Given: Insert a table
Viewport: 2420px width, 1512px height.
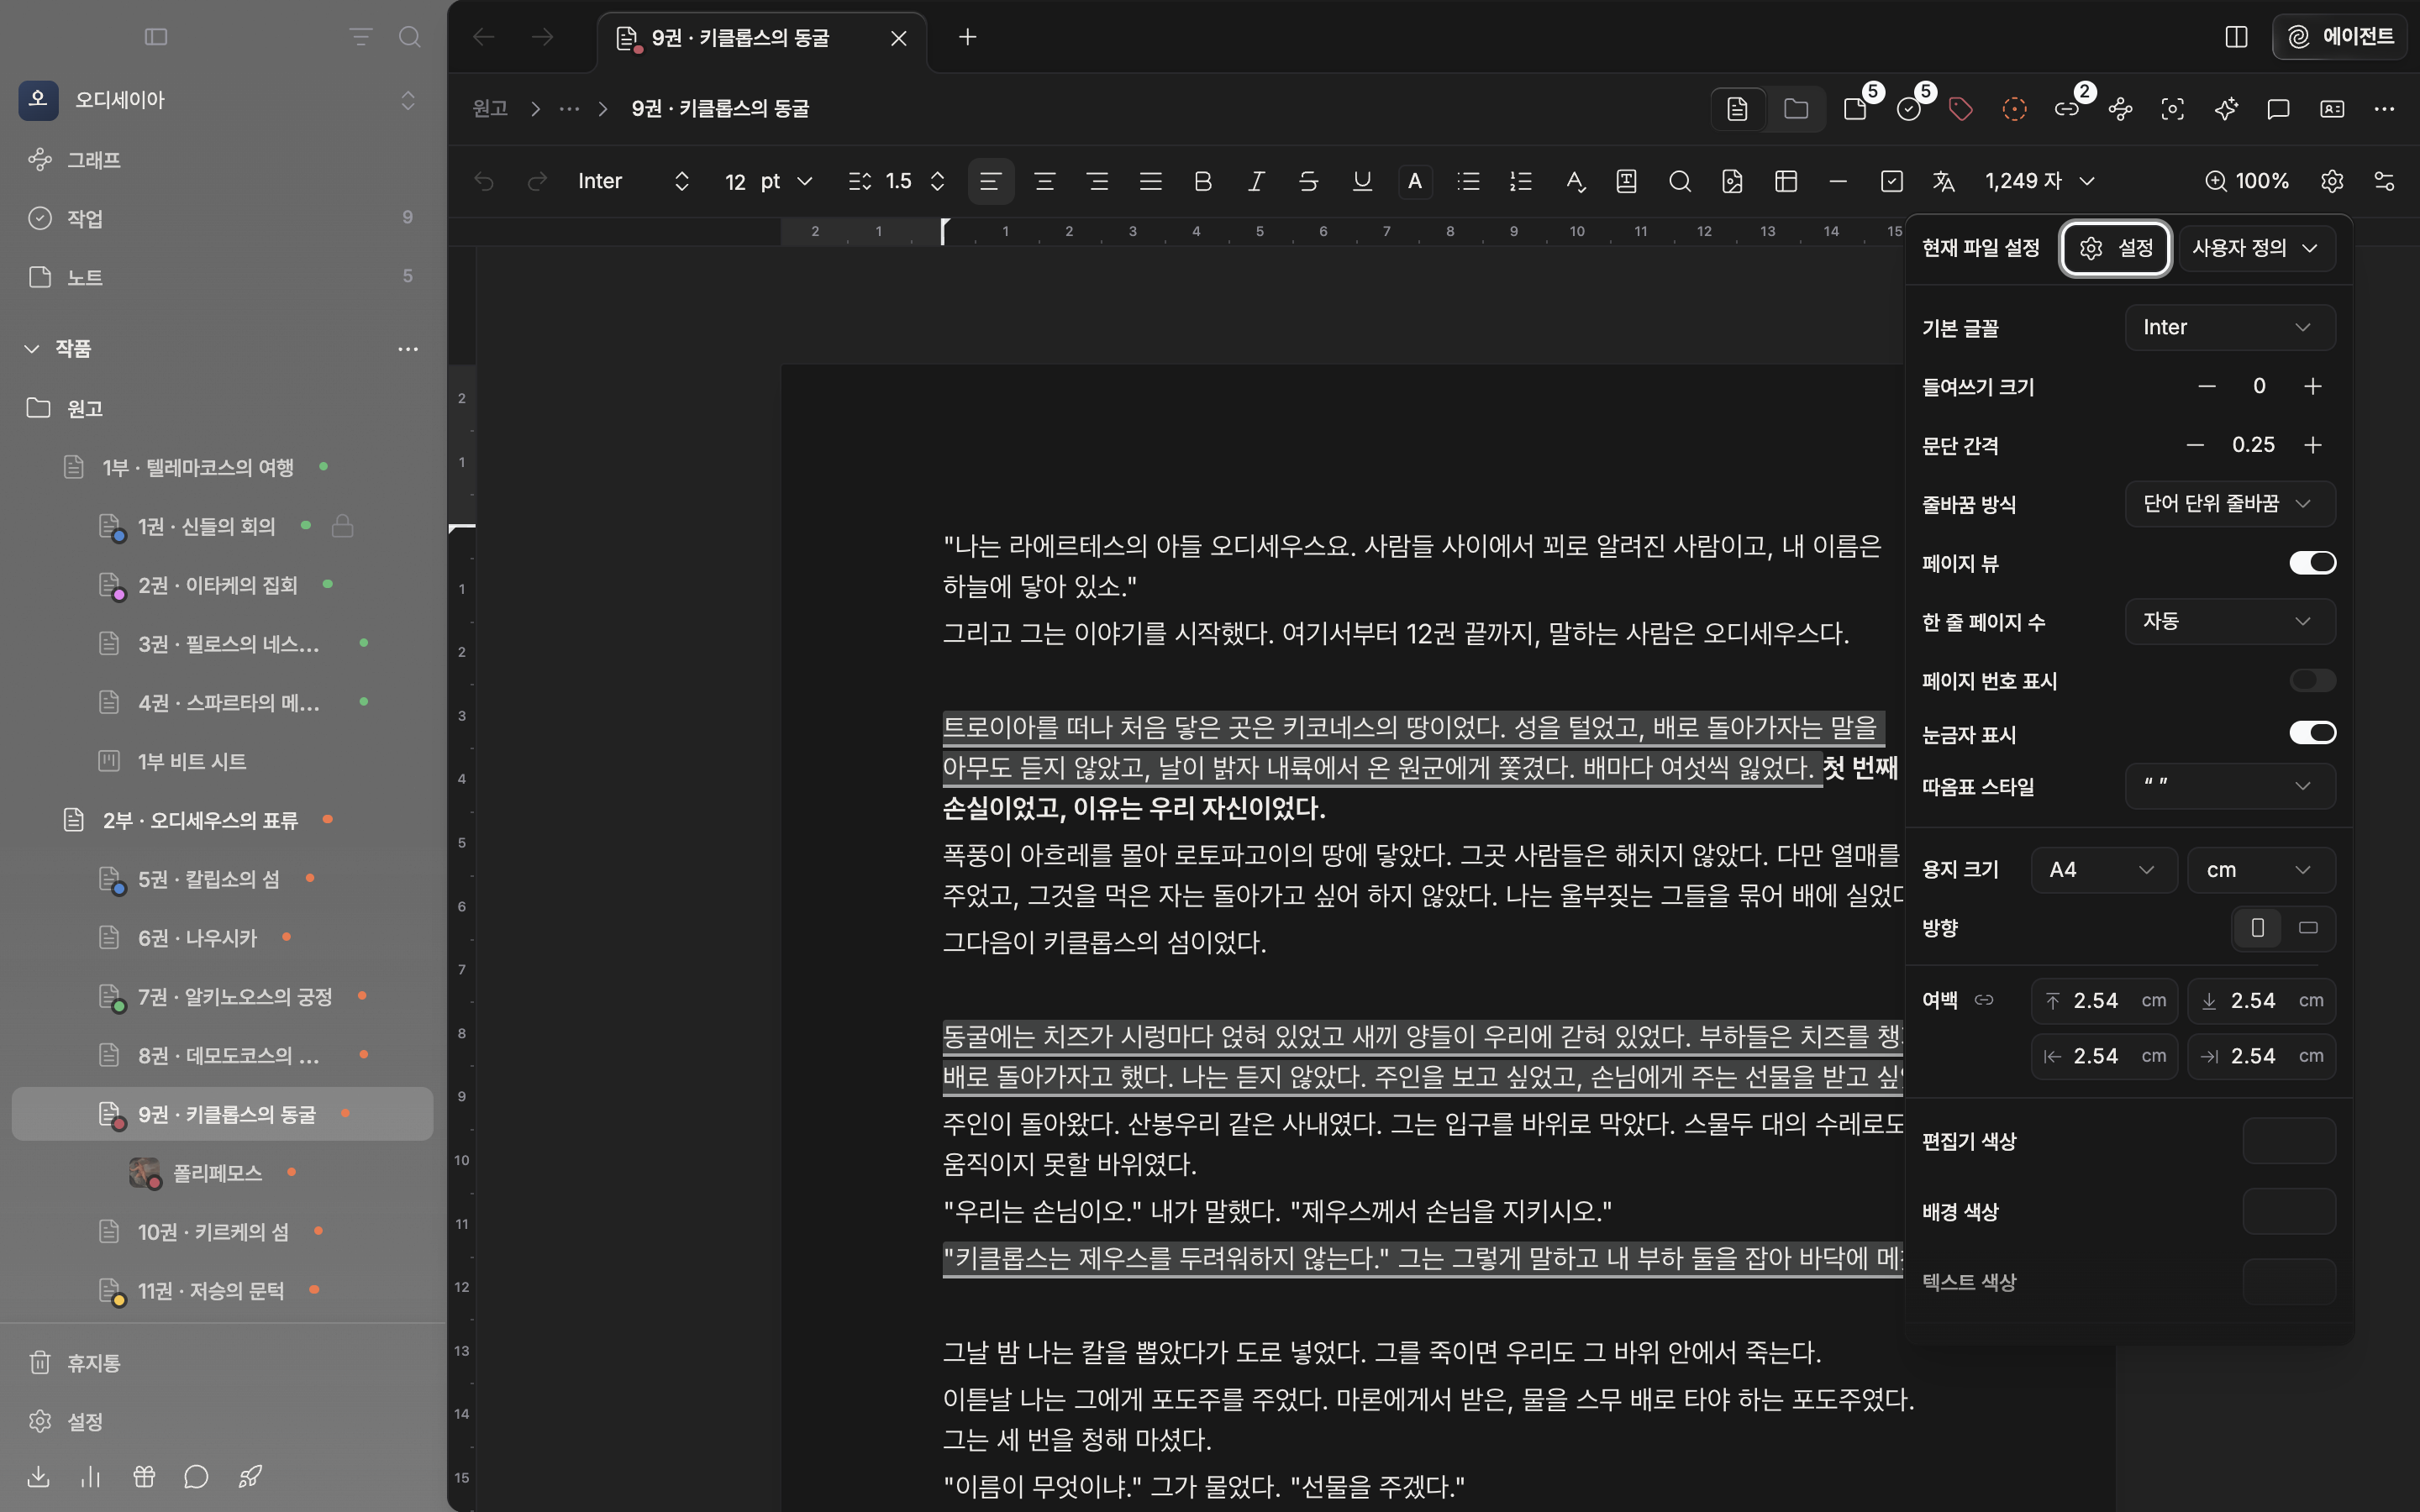Looking at the screenshot, I should (1786, 181).
